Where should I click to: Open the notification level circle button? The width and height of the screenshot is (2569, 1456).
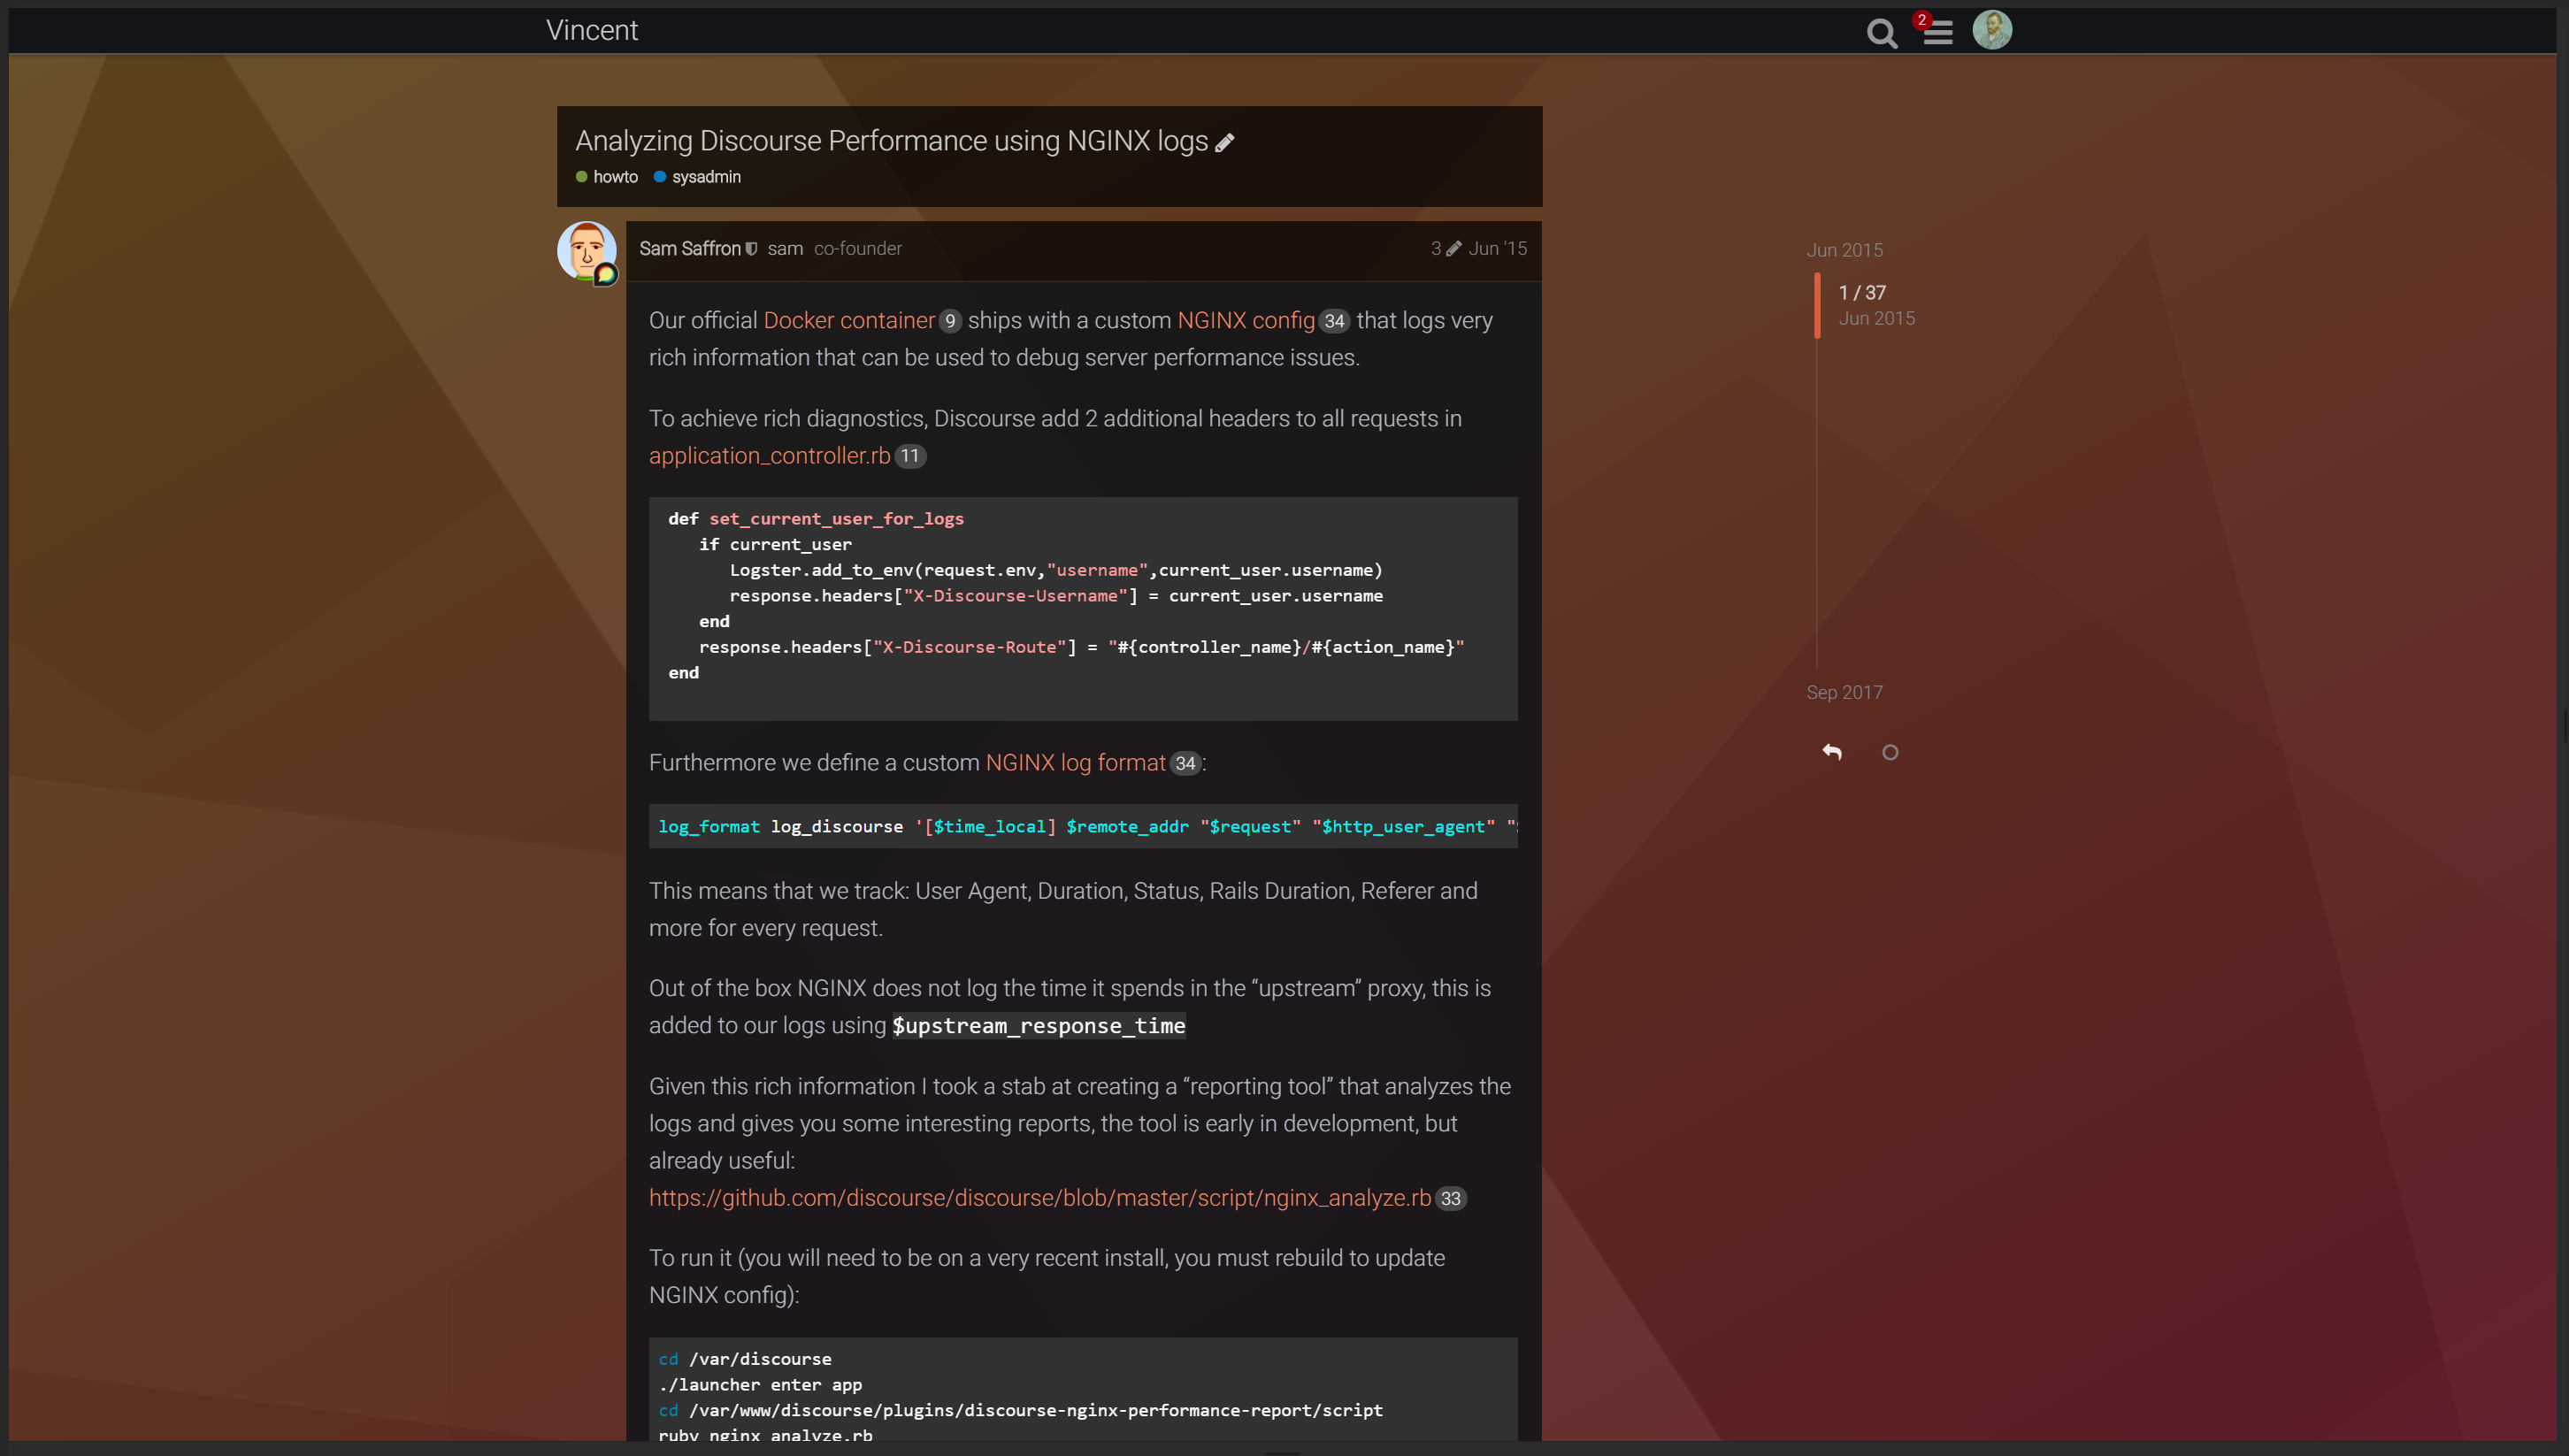click(x=1890, y=752)
